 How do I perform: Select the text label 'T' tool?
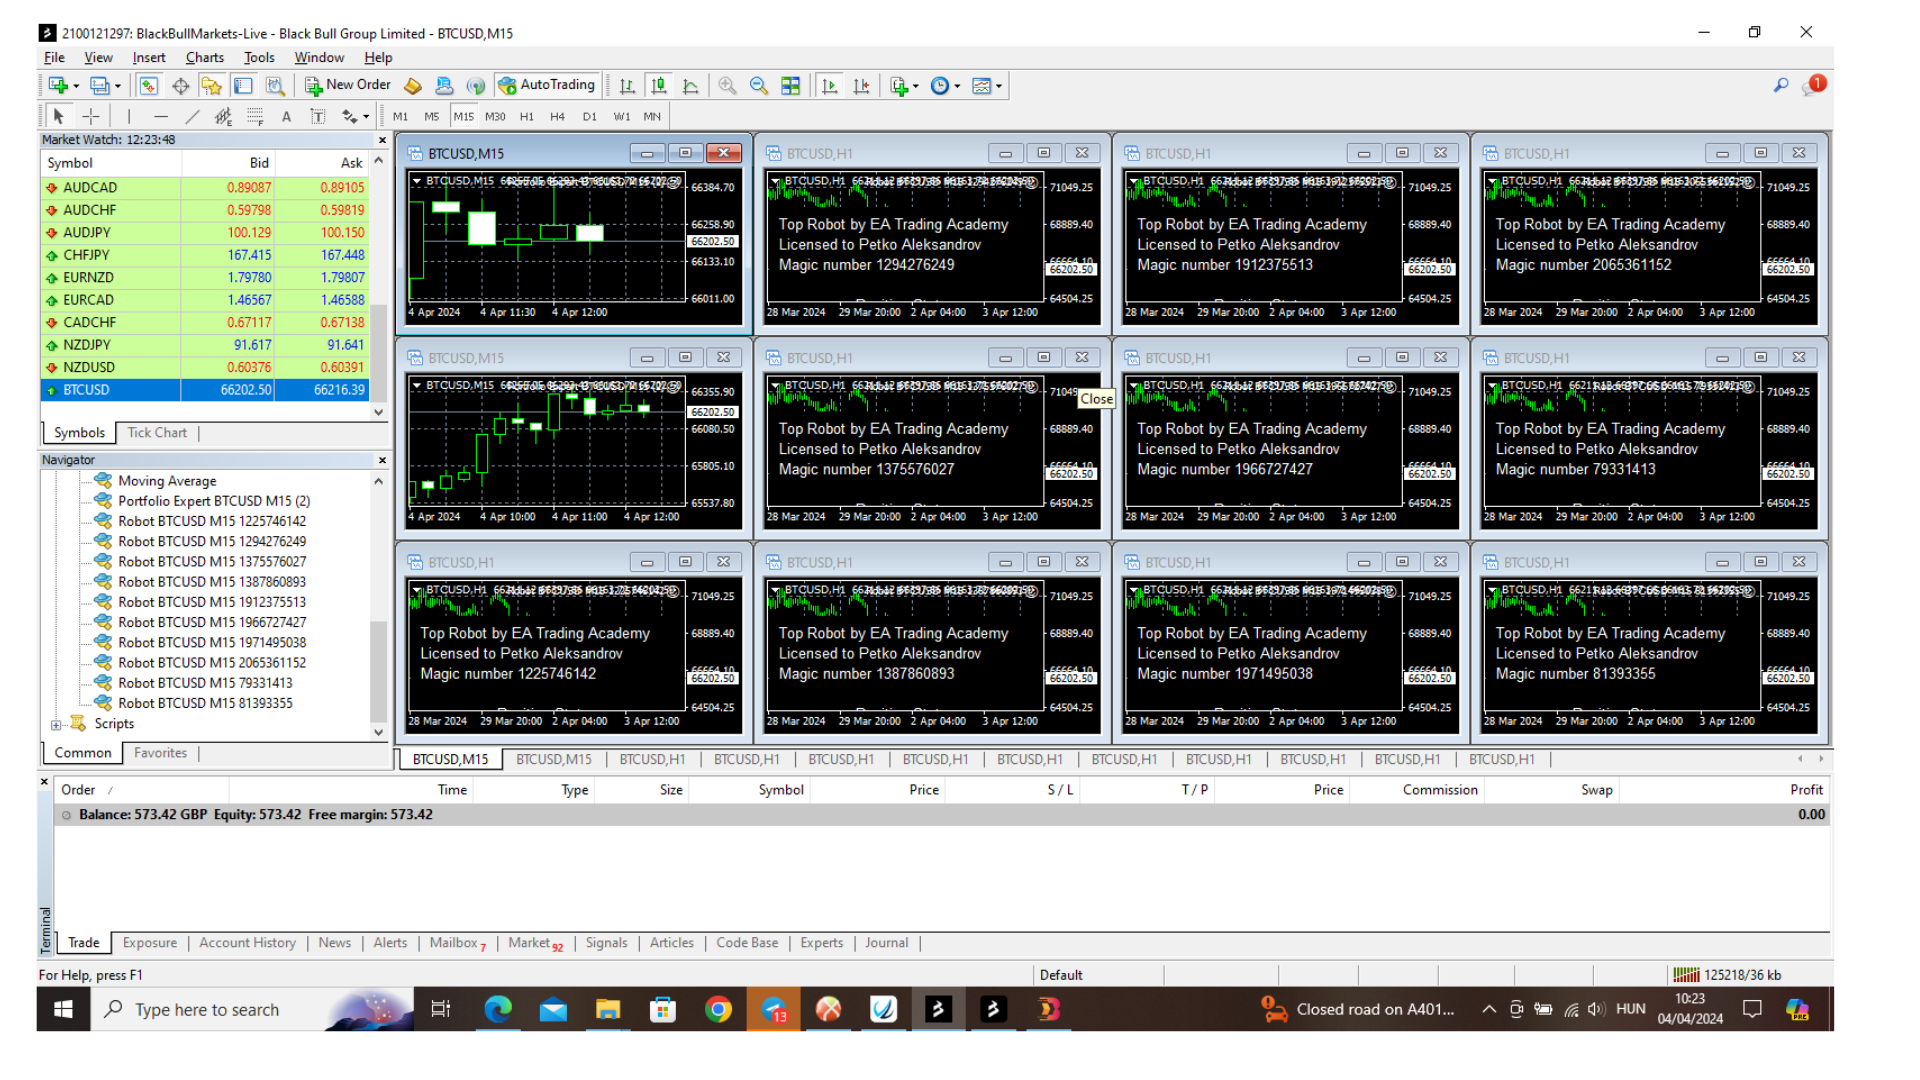pos(318,117)
